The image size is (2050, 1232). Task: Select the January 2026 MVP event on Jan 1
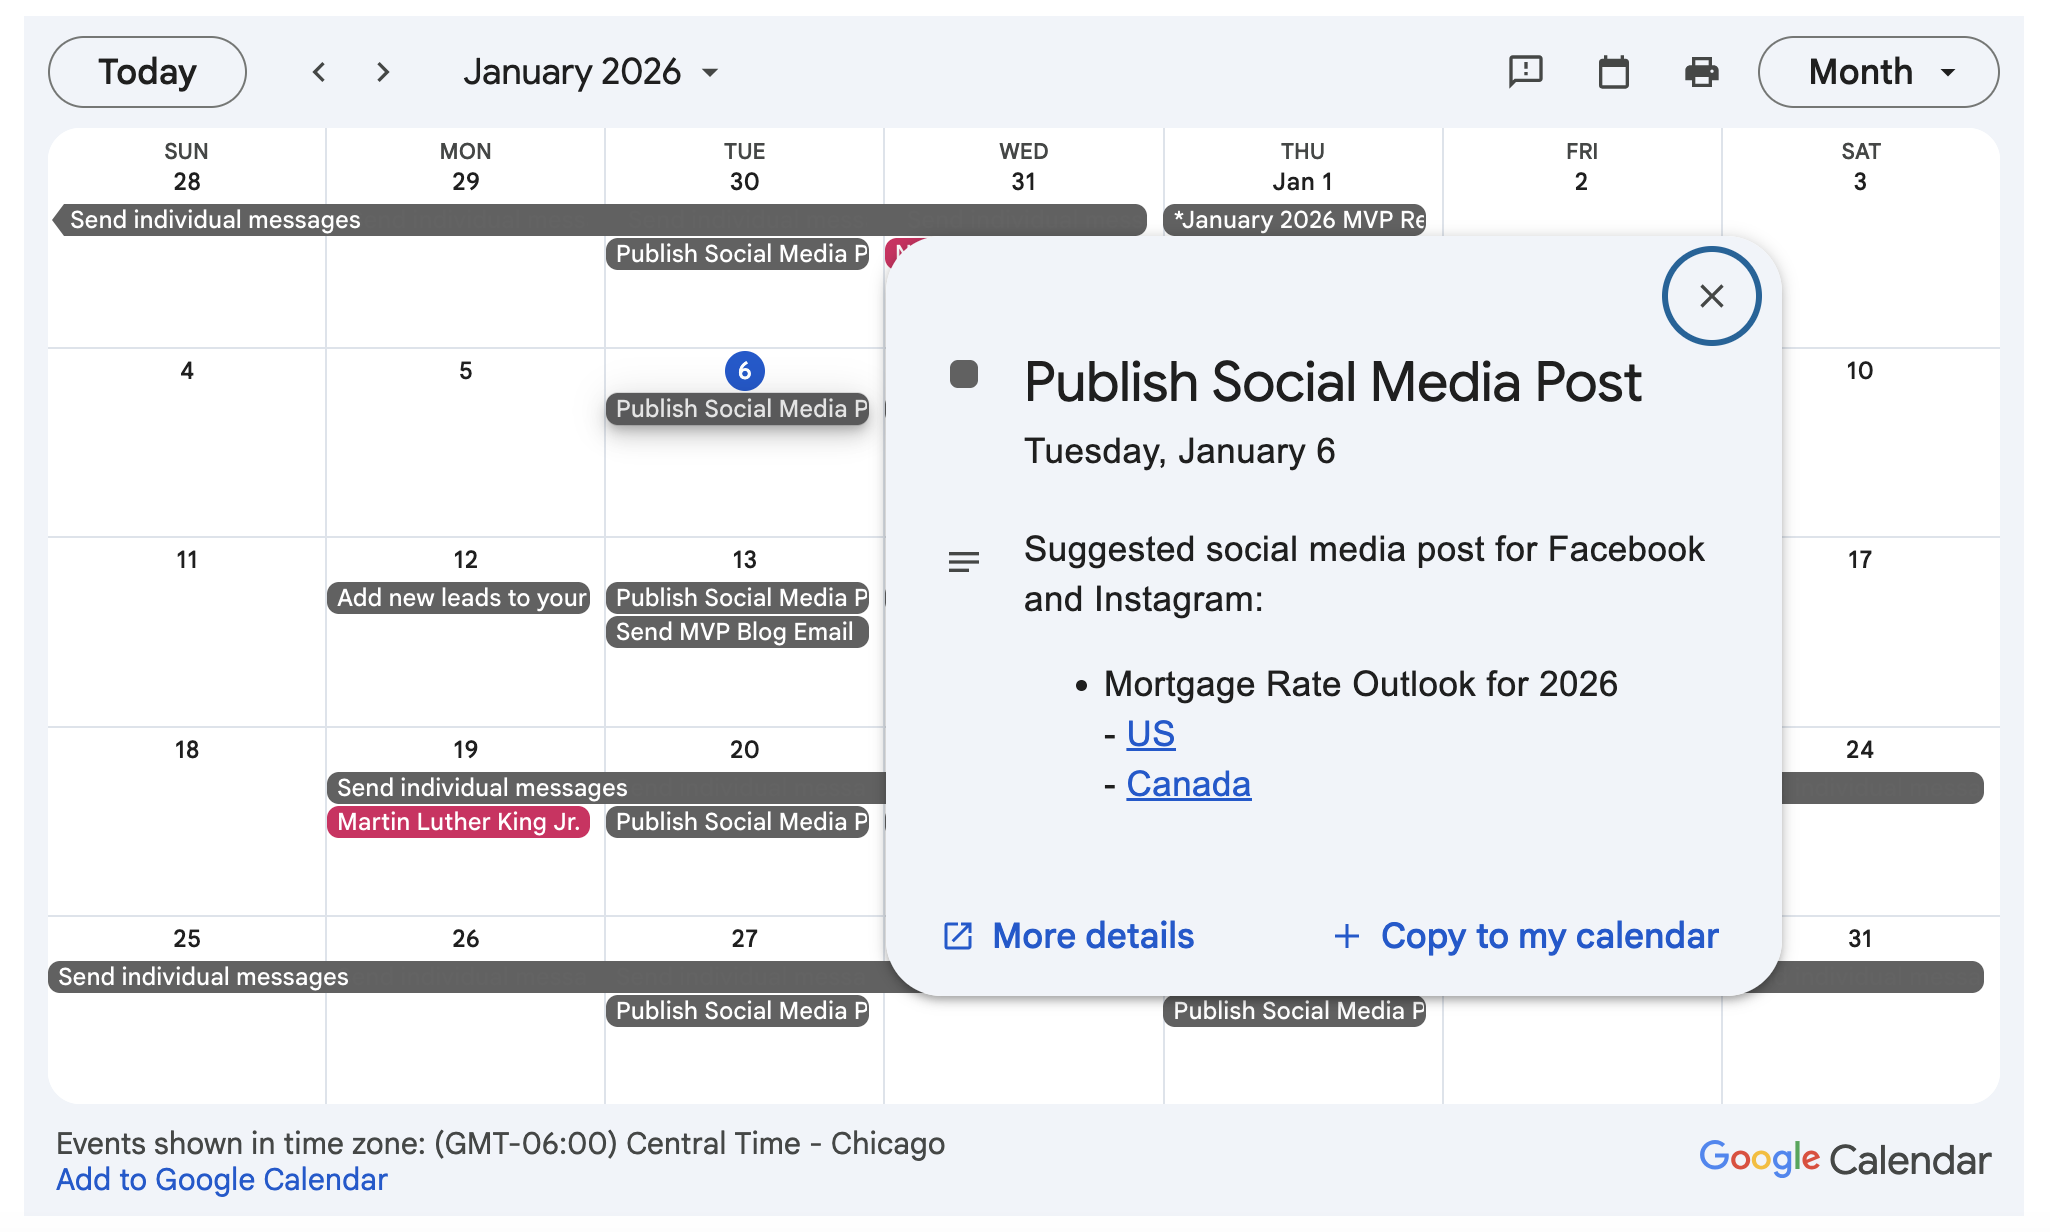[x=1295, y=220]
